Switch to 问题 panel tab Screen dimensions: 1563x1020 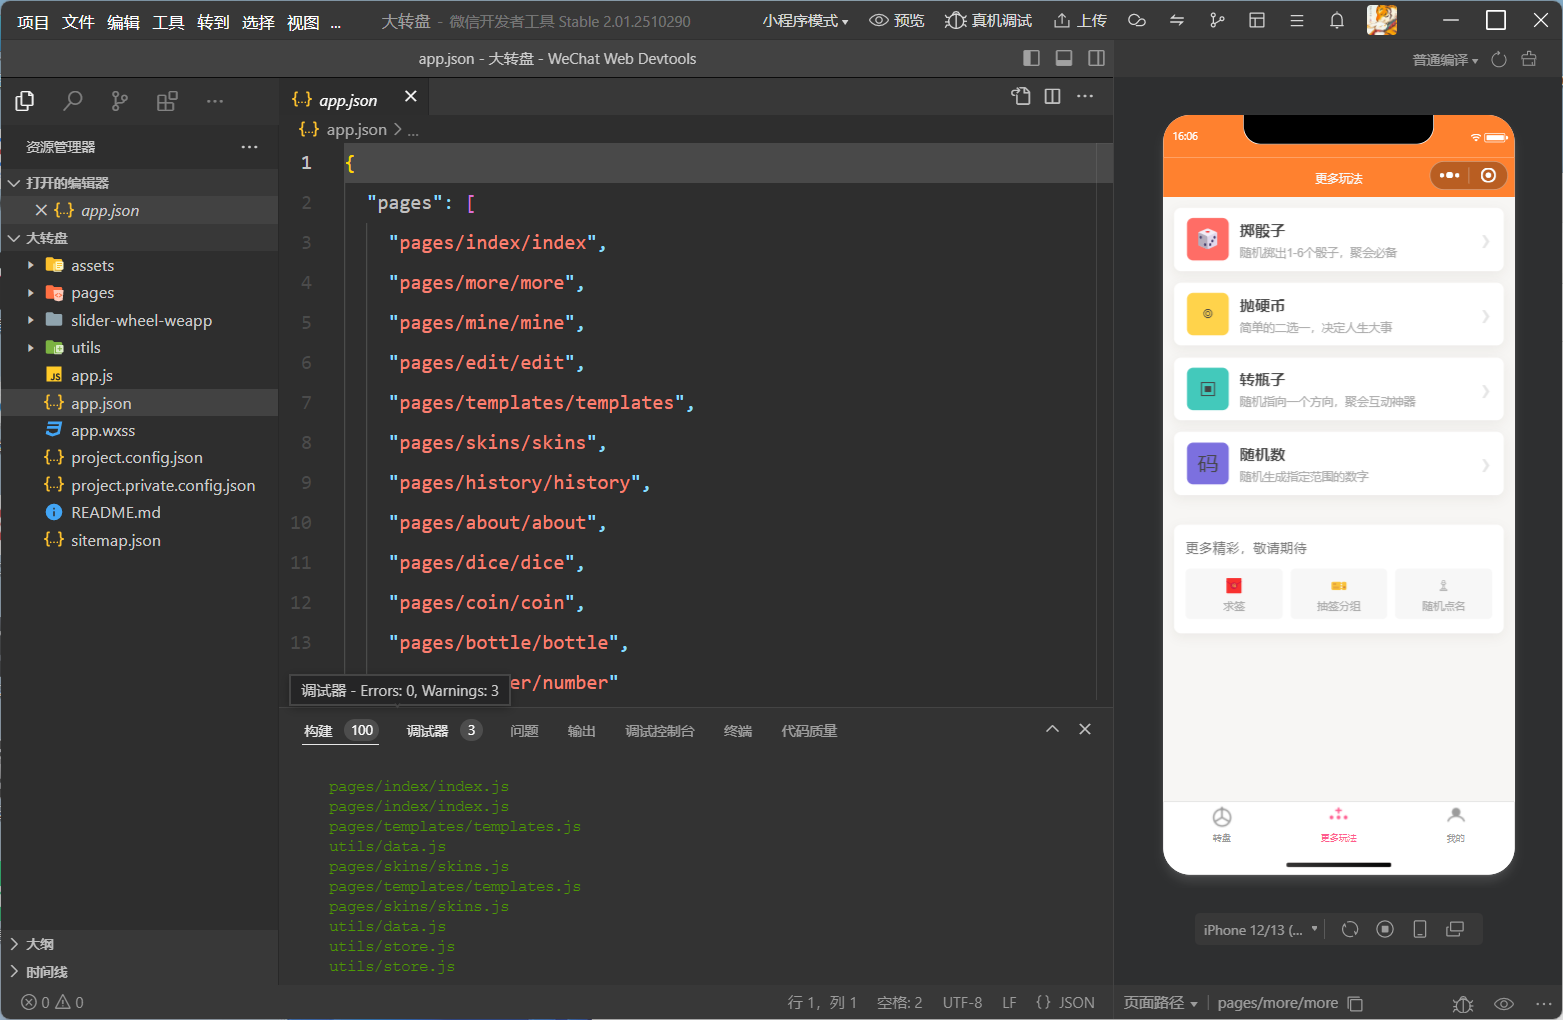(524, 731)
